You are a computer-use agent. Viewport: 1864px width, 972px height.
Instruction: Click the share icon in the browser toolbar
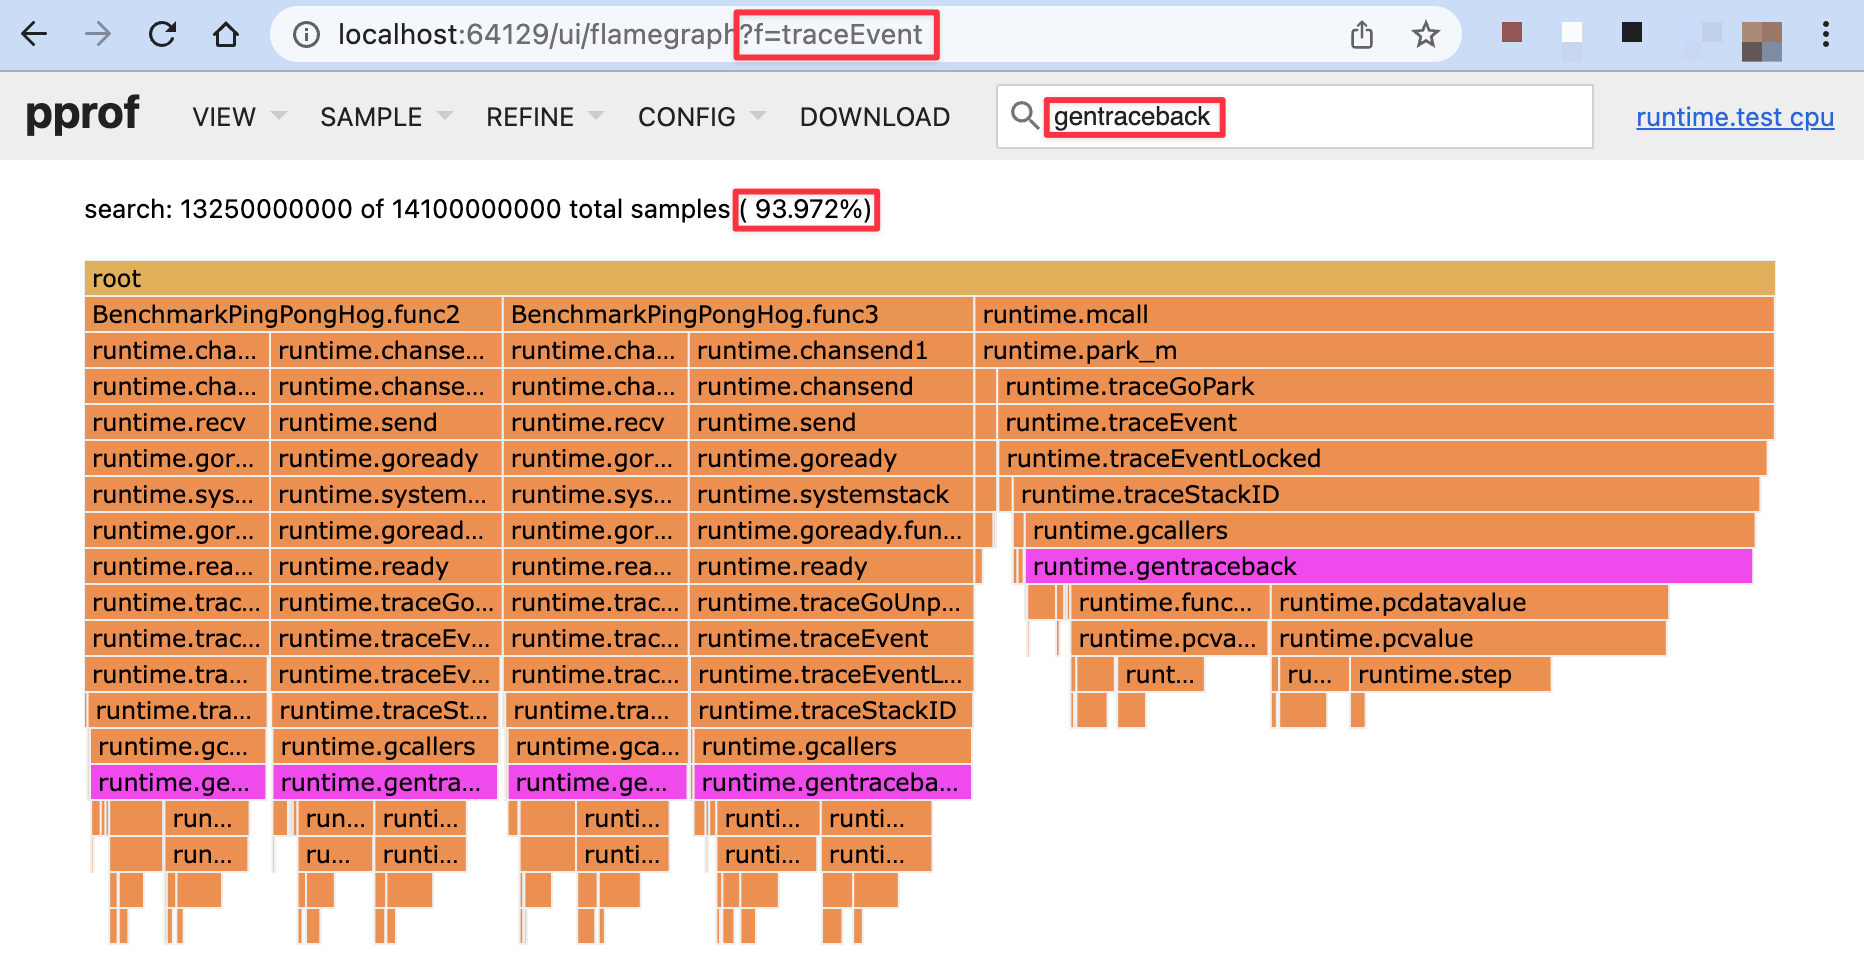pos(1361,34)
